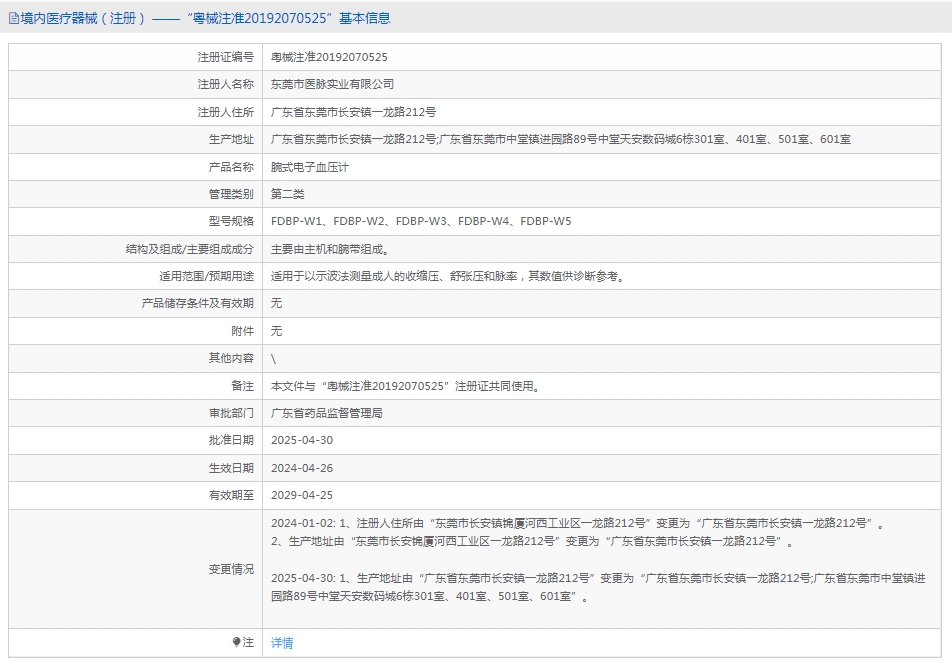
Task: Select the backslash value in 其他内容 row
Action: [273, 359]
